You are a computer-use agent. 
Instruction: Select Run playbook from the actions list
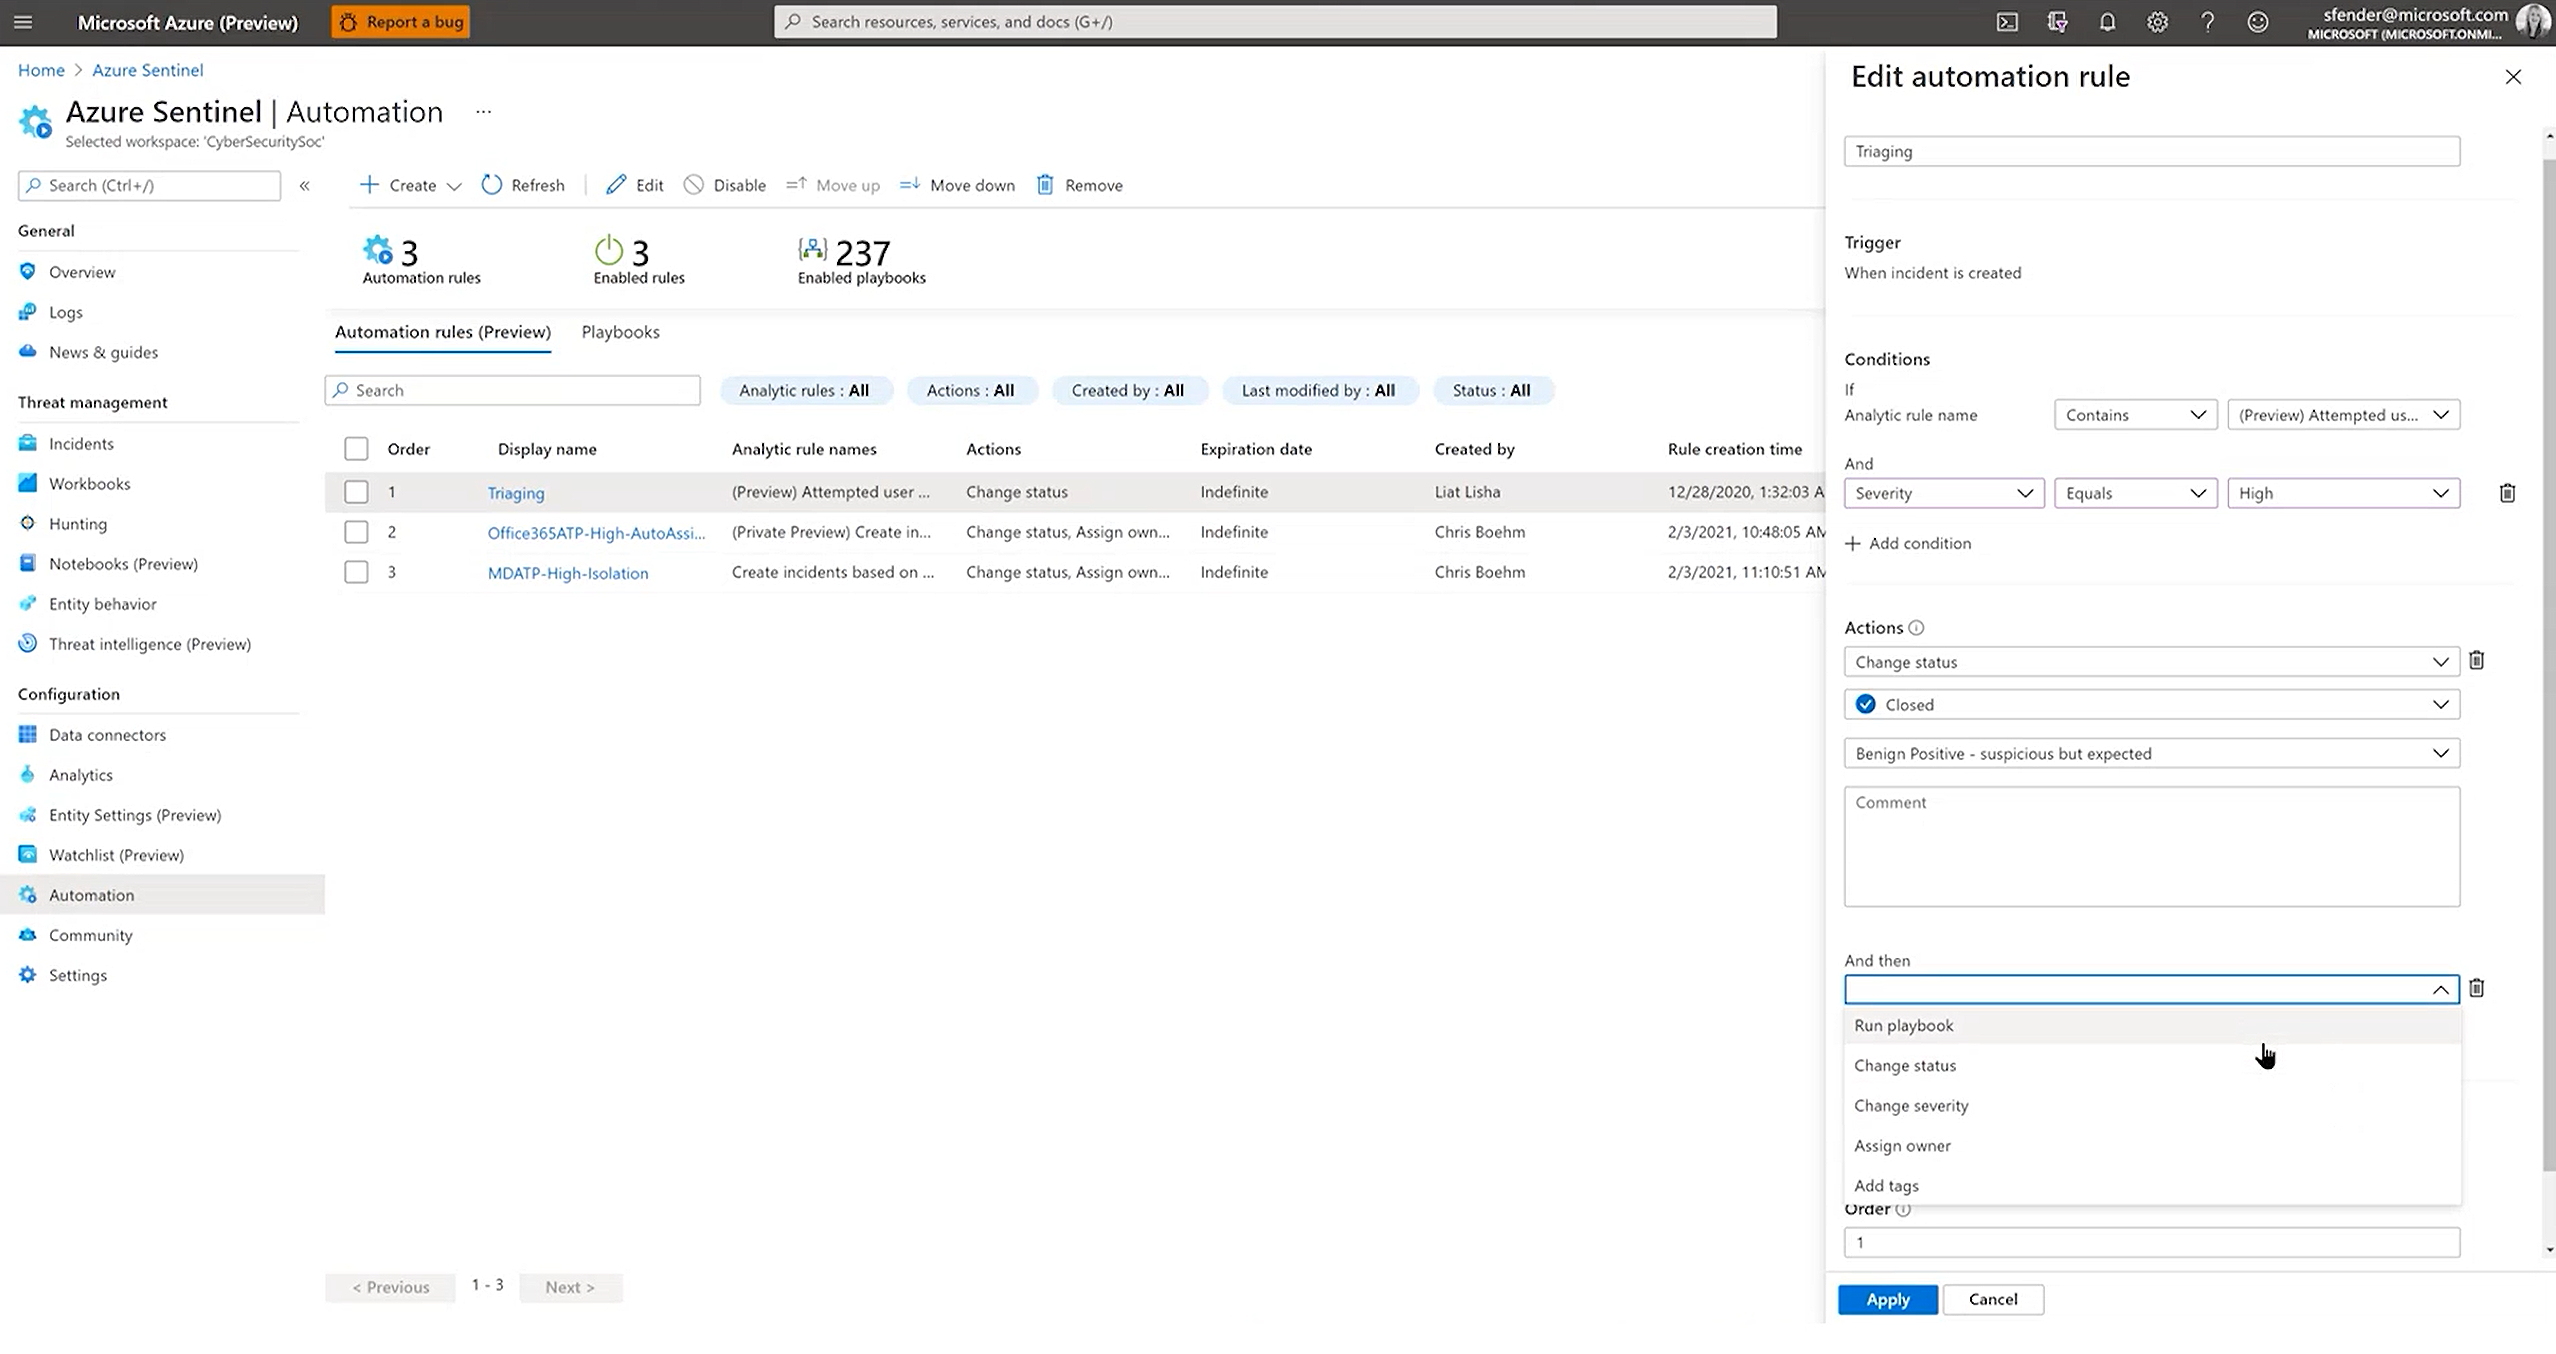pos(1903,1025)
